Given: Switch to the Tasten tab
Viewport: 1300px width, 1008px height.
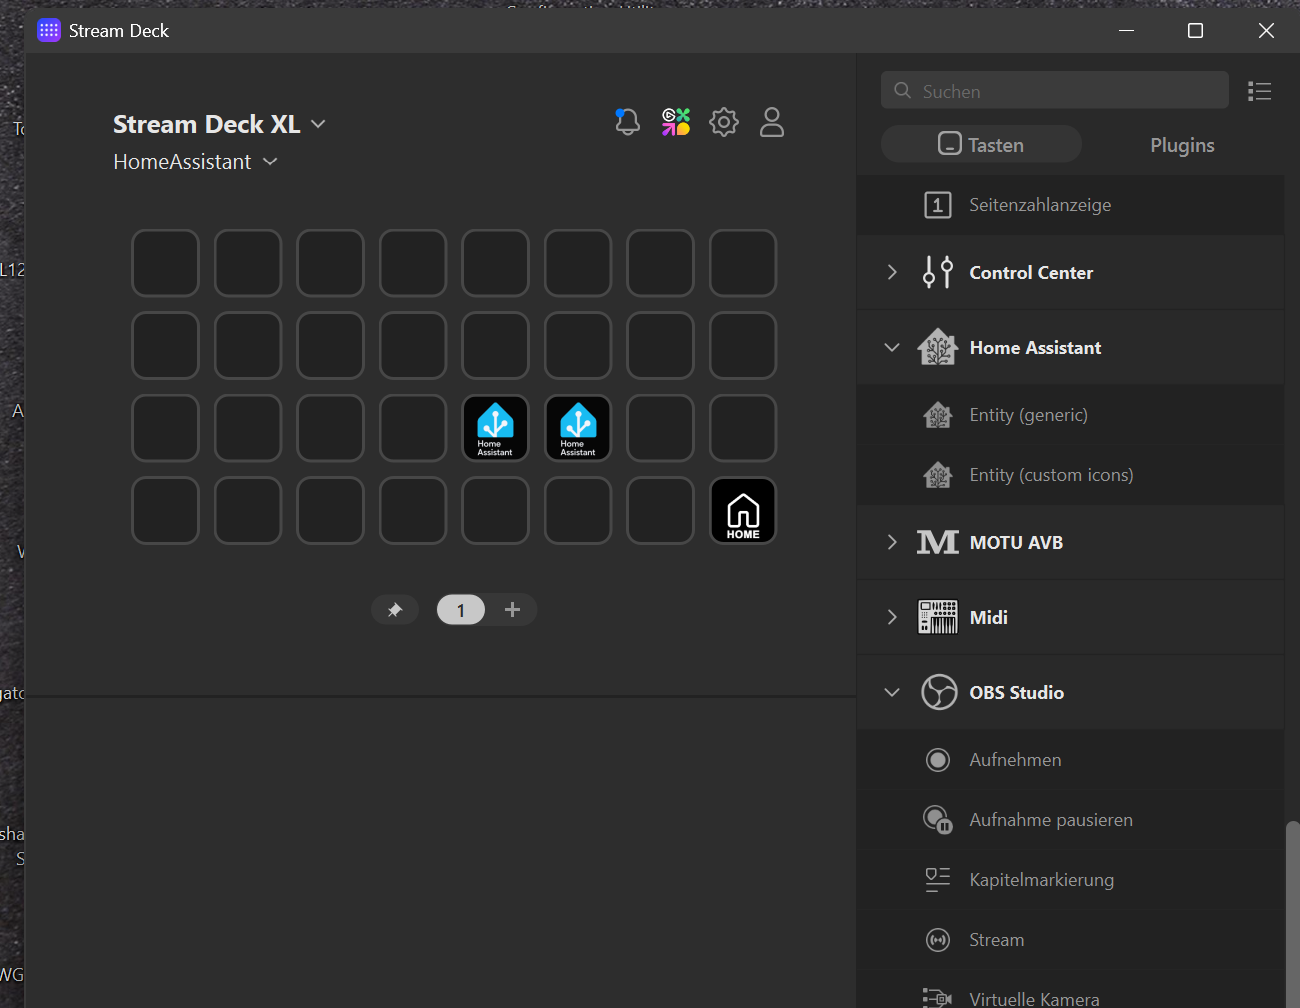Looking at the screenshot, I should (981, 144).
